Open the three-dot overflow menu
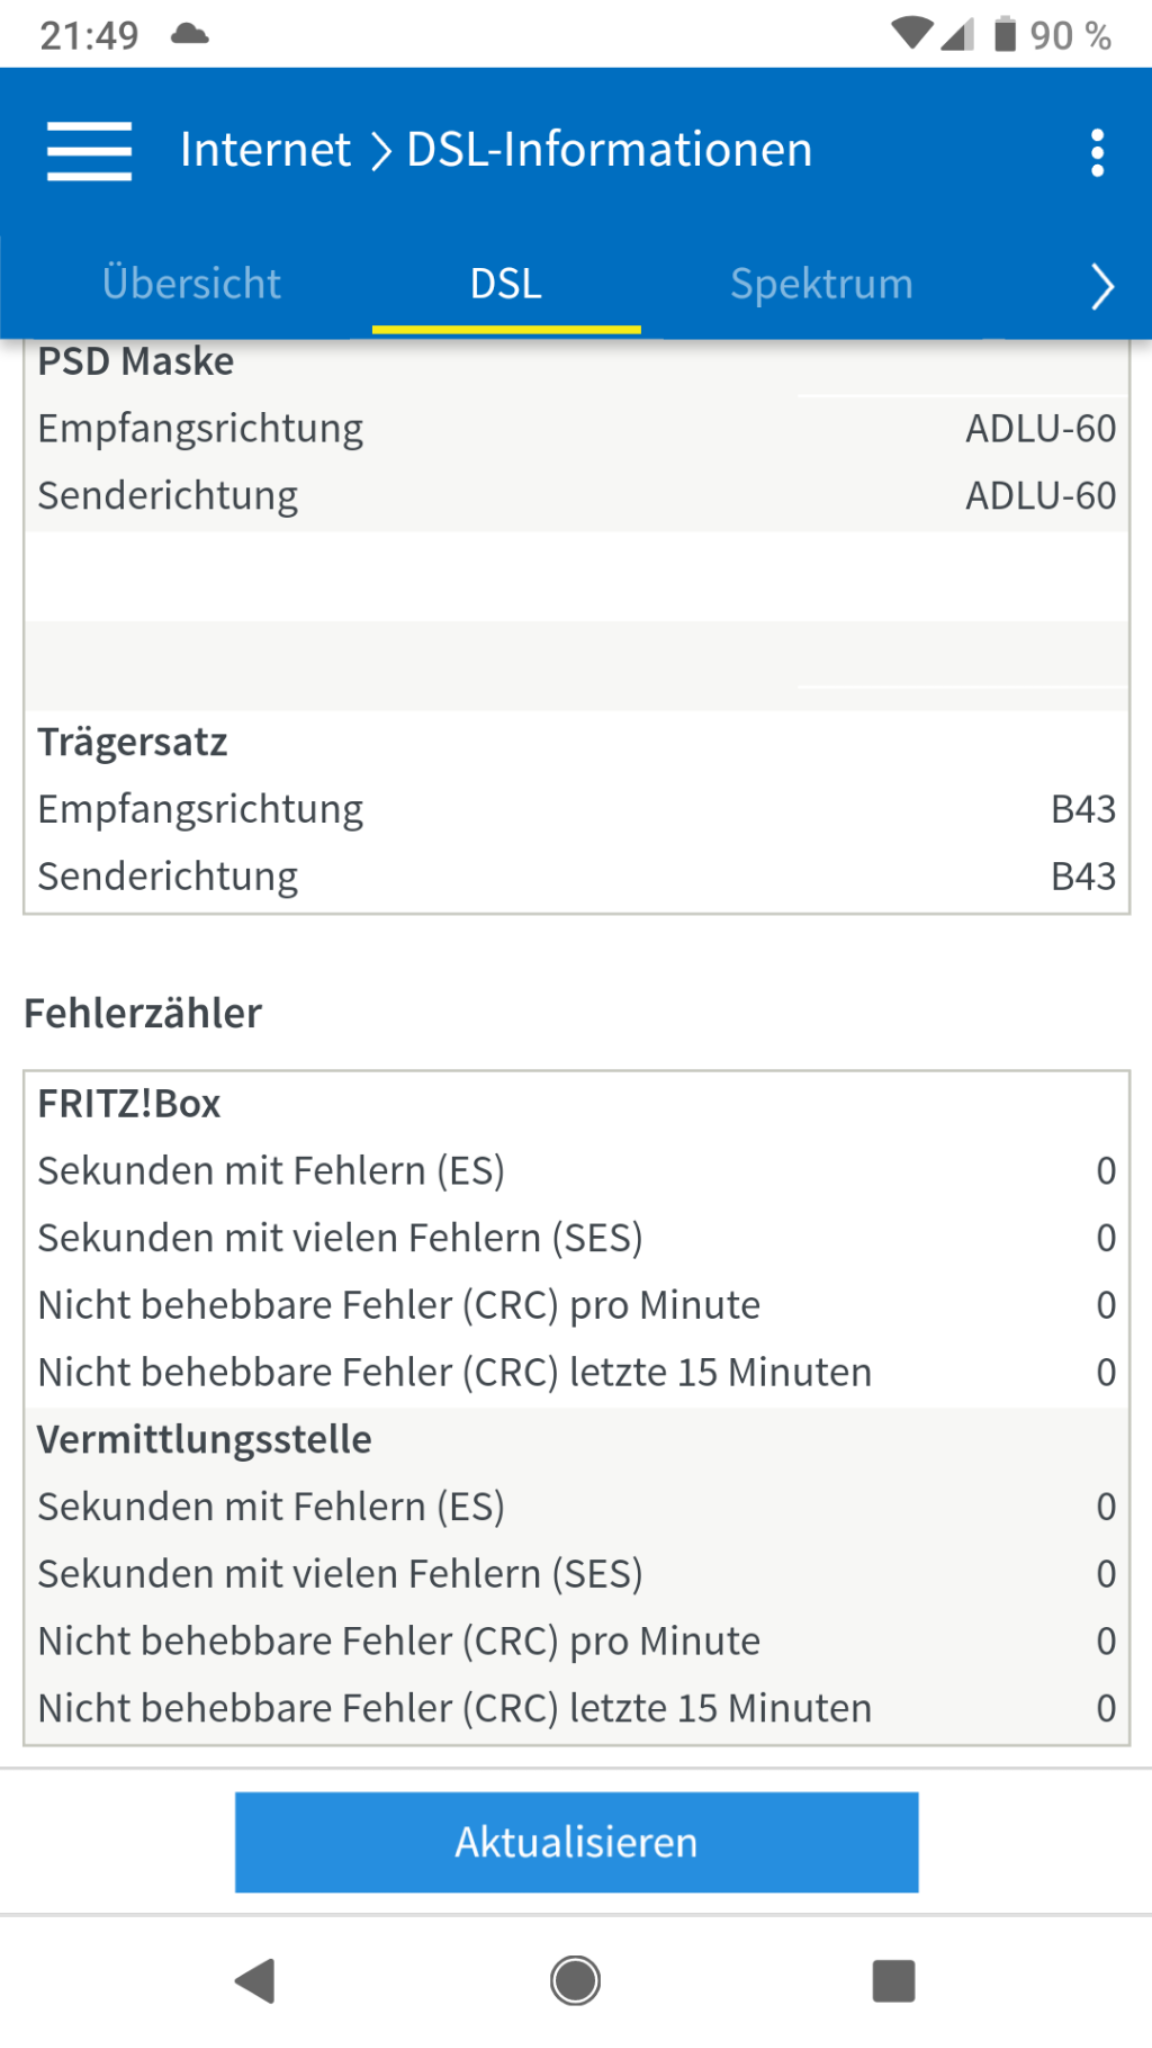The image size is (1152, 2048). [1097, 153]
